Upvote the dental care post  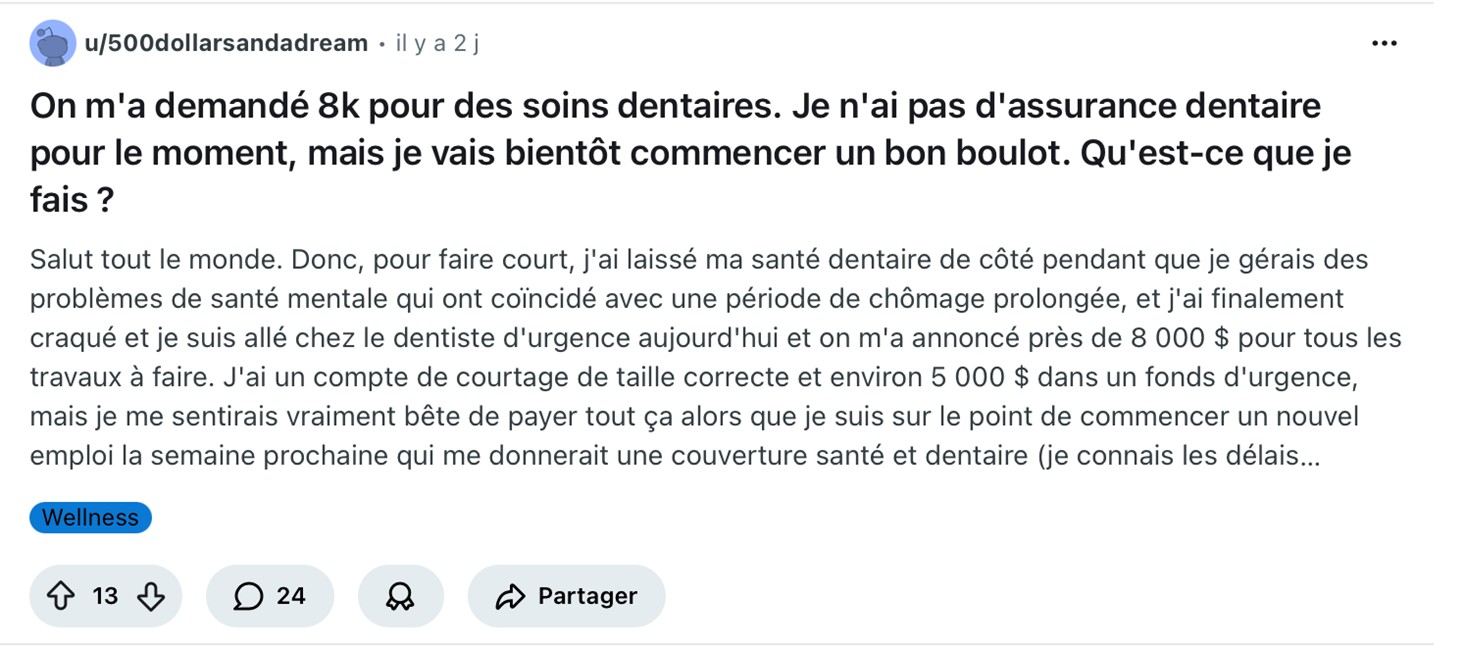61,597
